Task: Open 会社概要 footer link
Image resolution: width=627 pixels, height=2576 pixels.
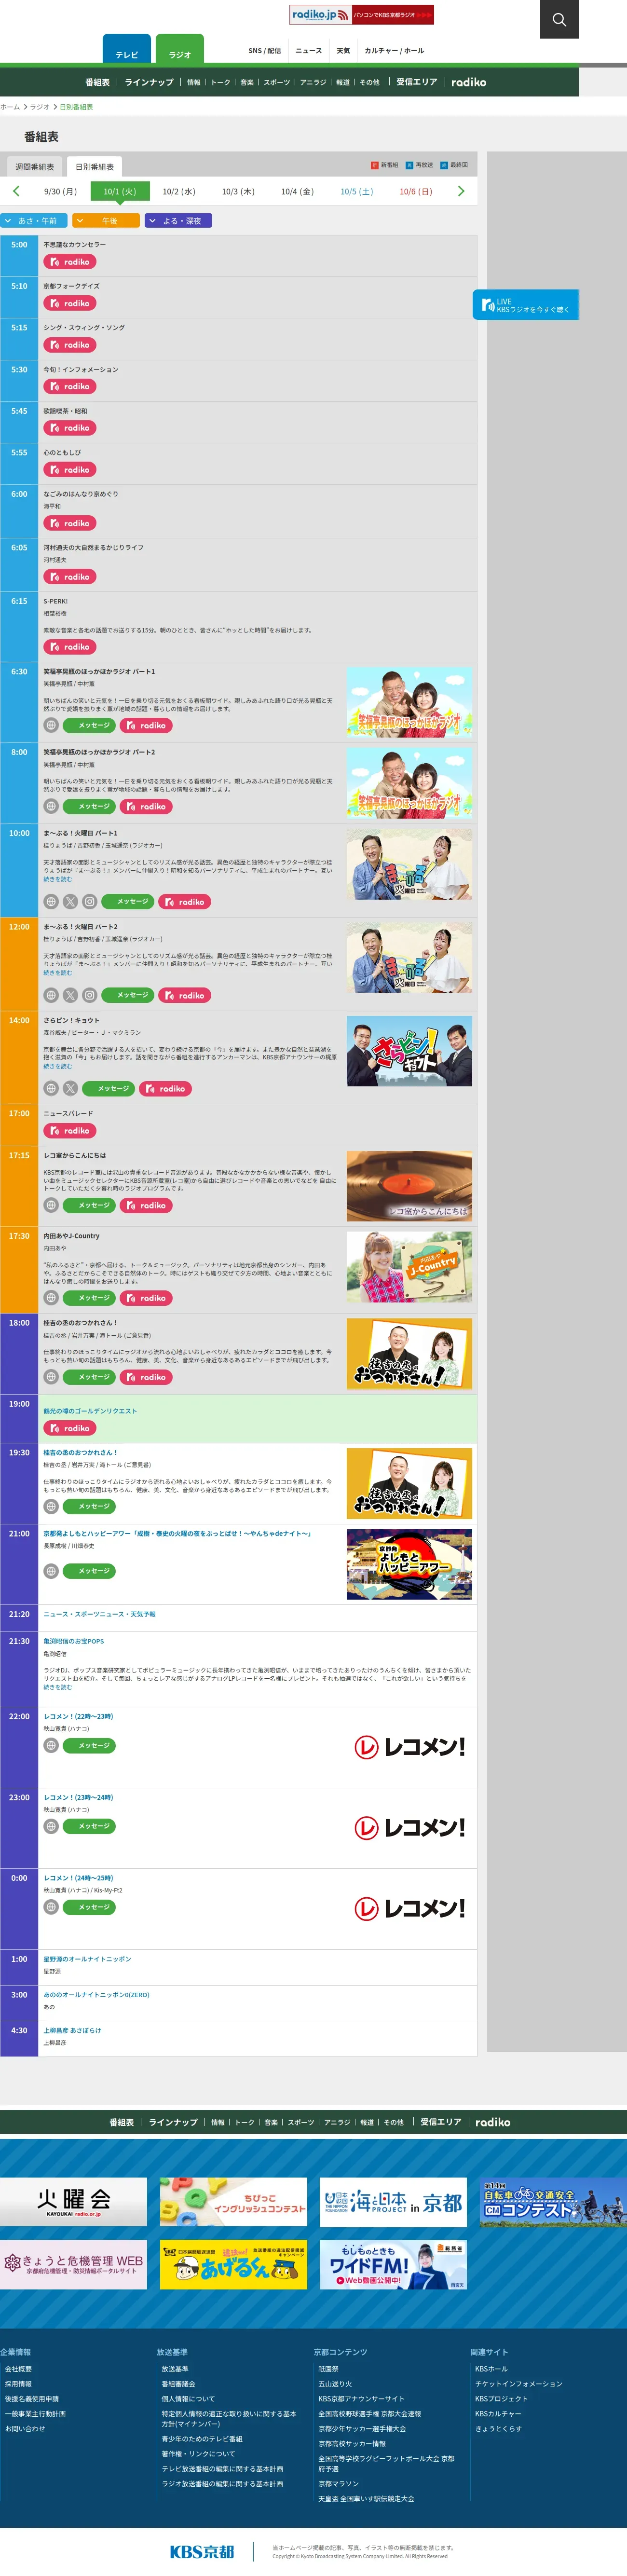Action: click(18, 2369)
